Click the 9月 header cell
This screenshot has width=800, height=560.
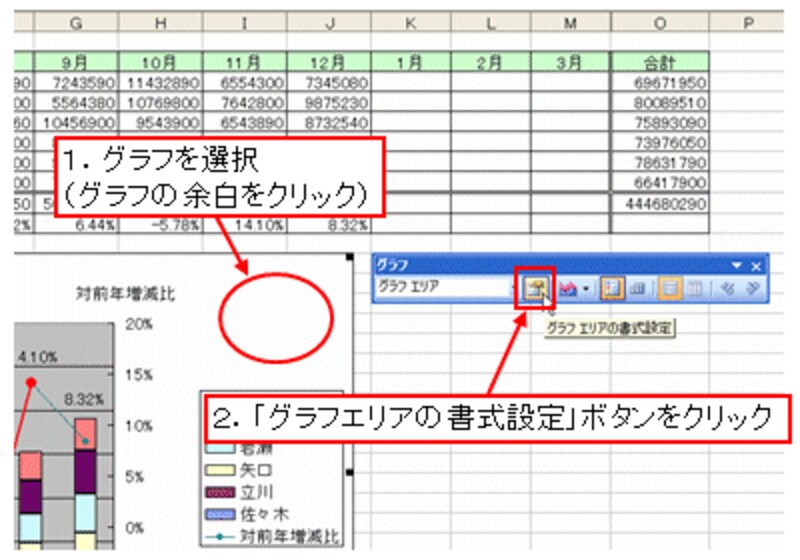76,62
